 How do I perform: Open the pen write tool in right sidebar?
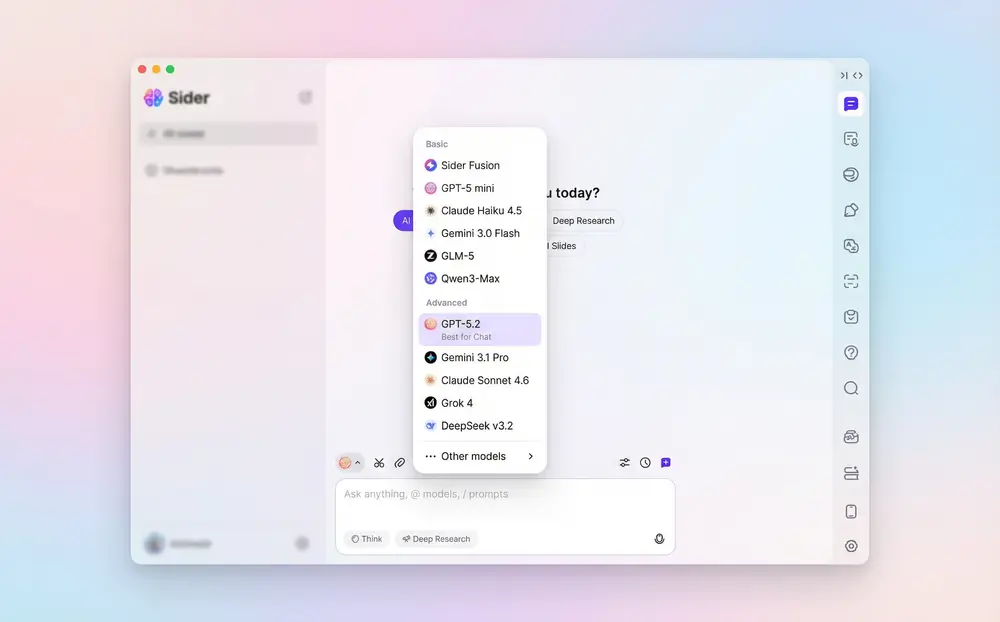coord(851,211)
